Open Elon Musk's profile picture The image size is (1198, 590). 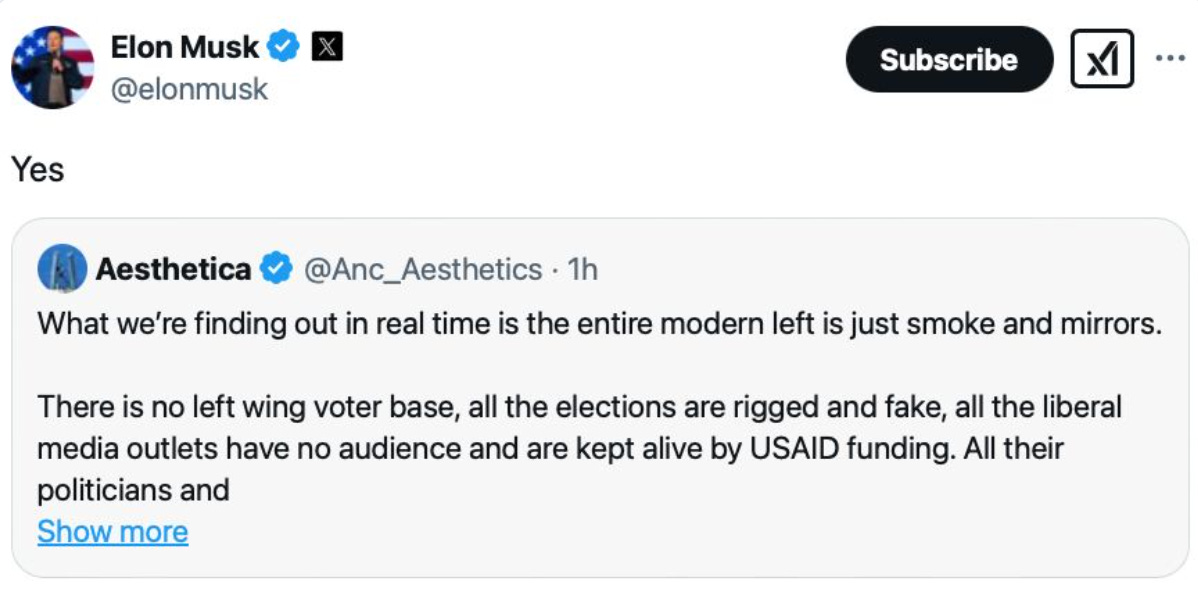[x=52, y=67]
